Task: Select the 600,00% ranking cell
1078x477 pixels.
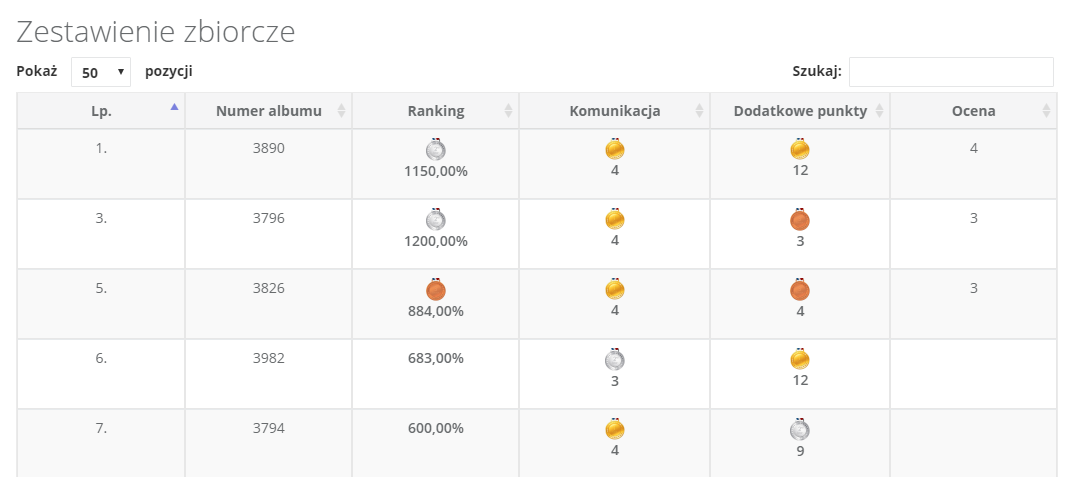Action: point(436,443)
